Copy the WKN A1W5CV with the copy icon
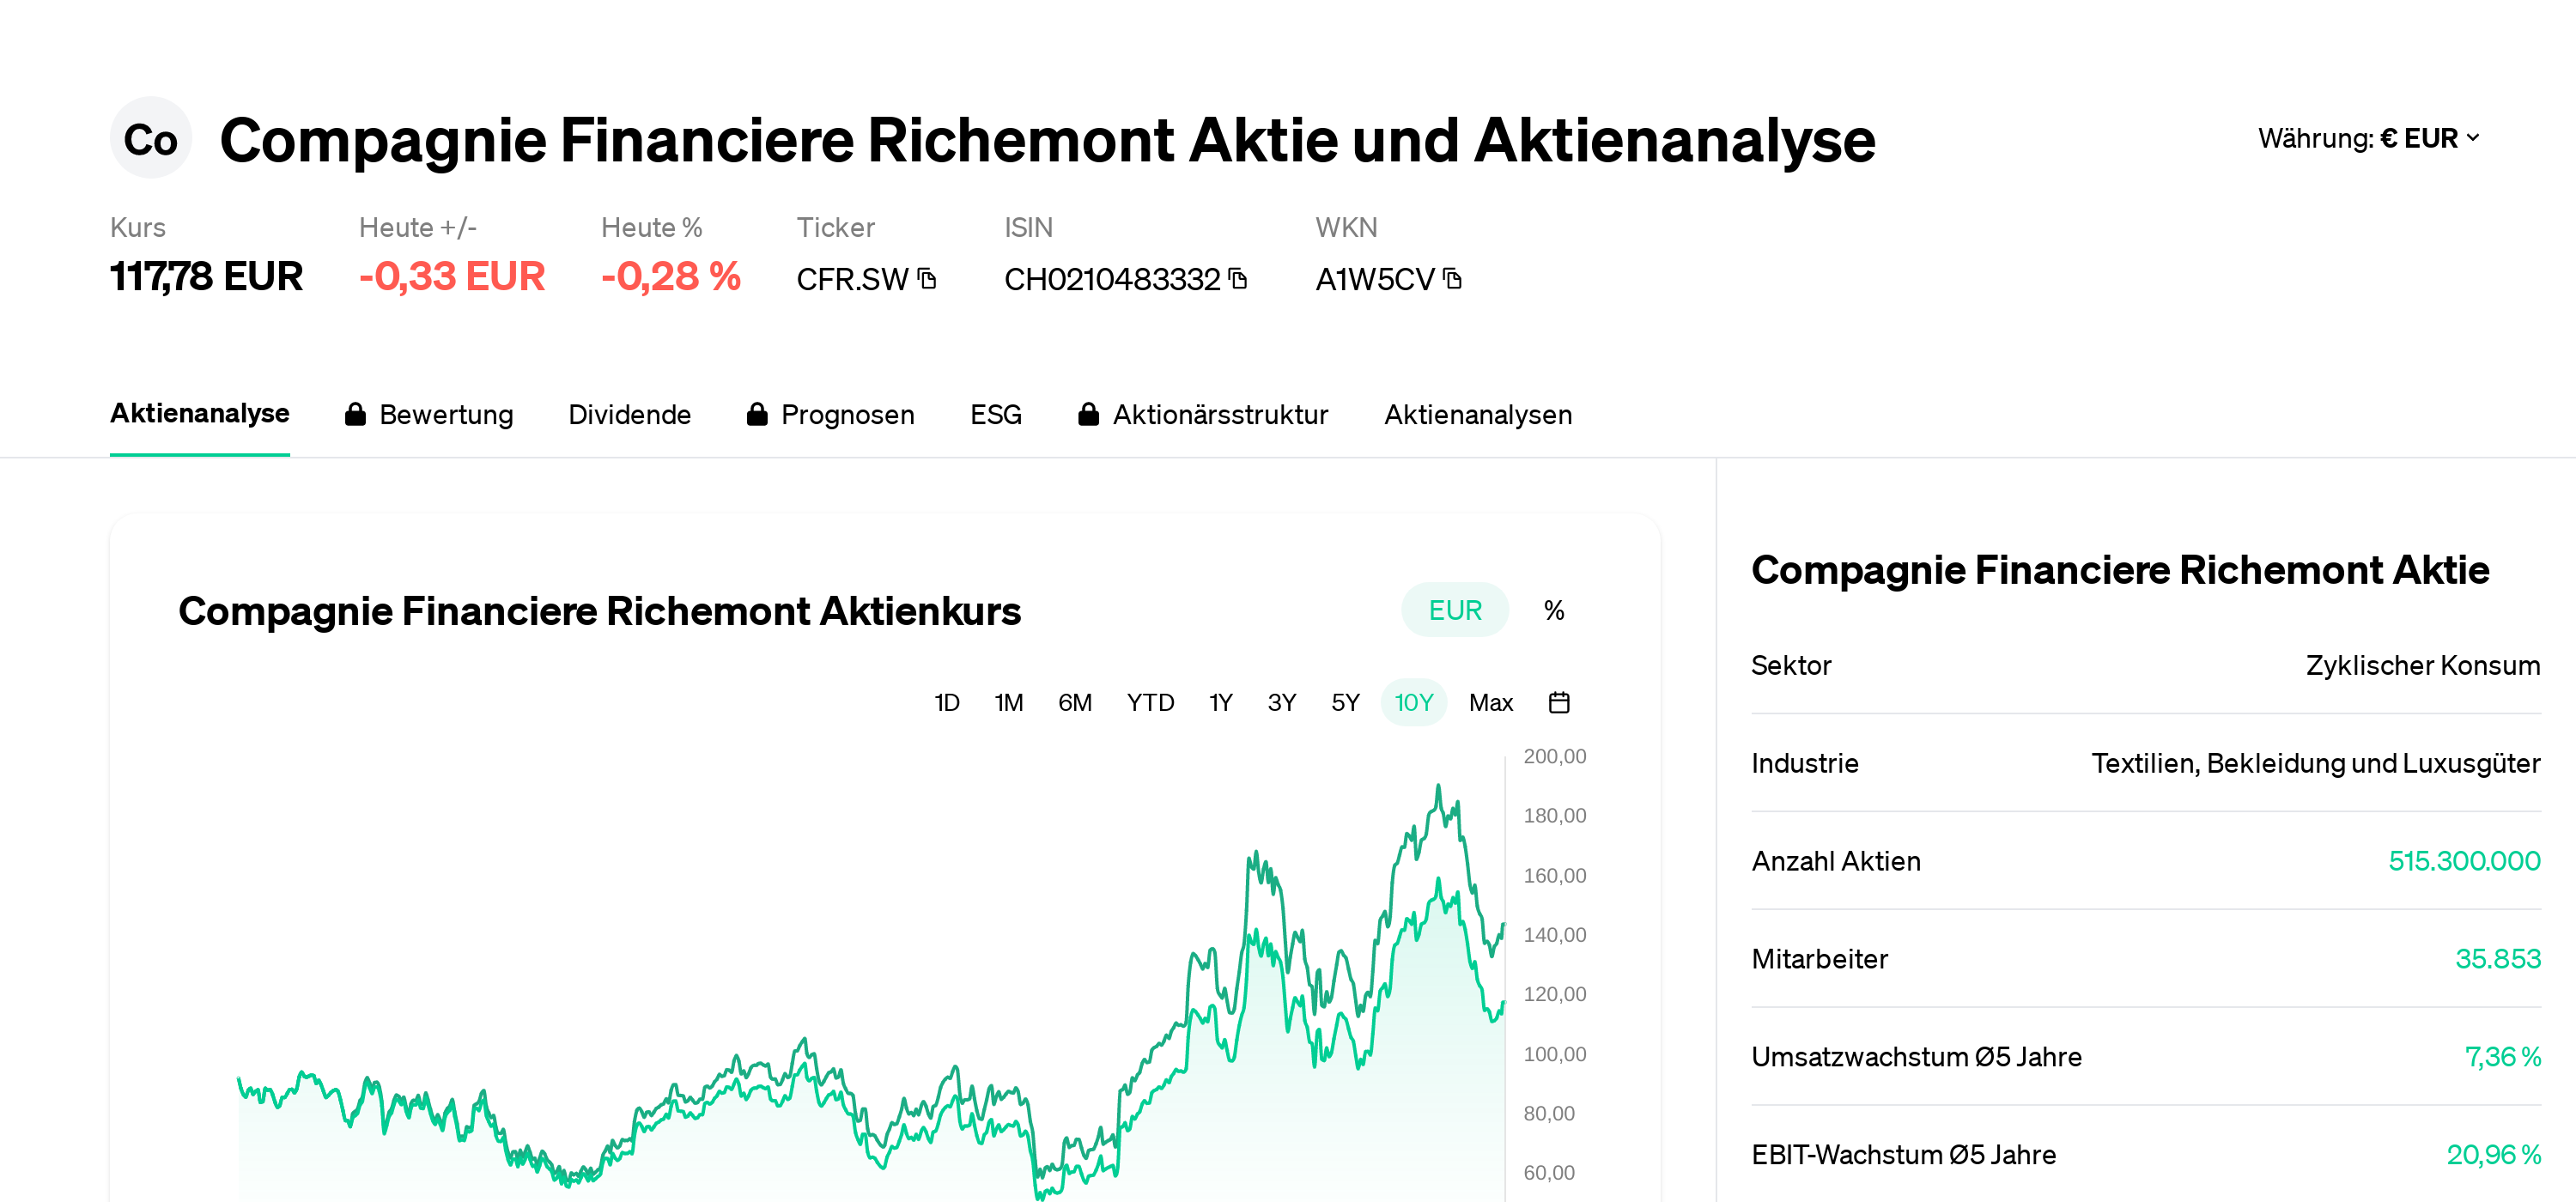 1452,278
